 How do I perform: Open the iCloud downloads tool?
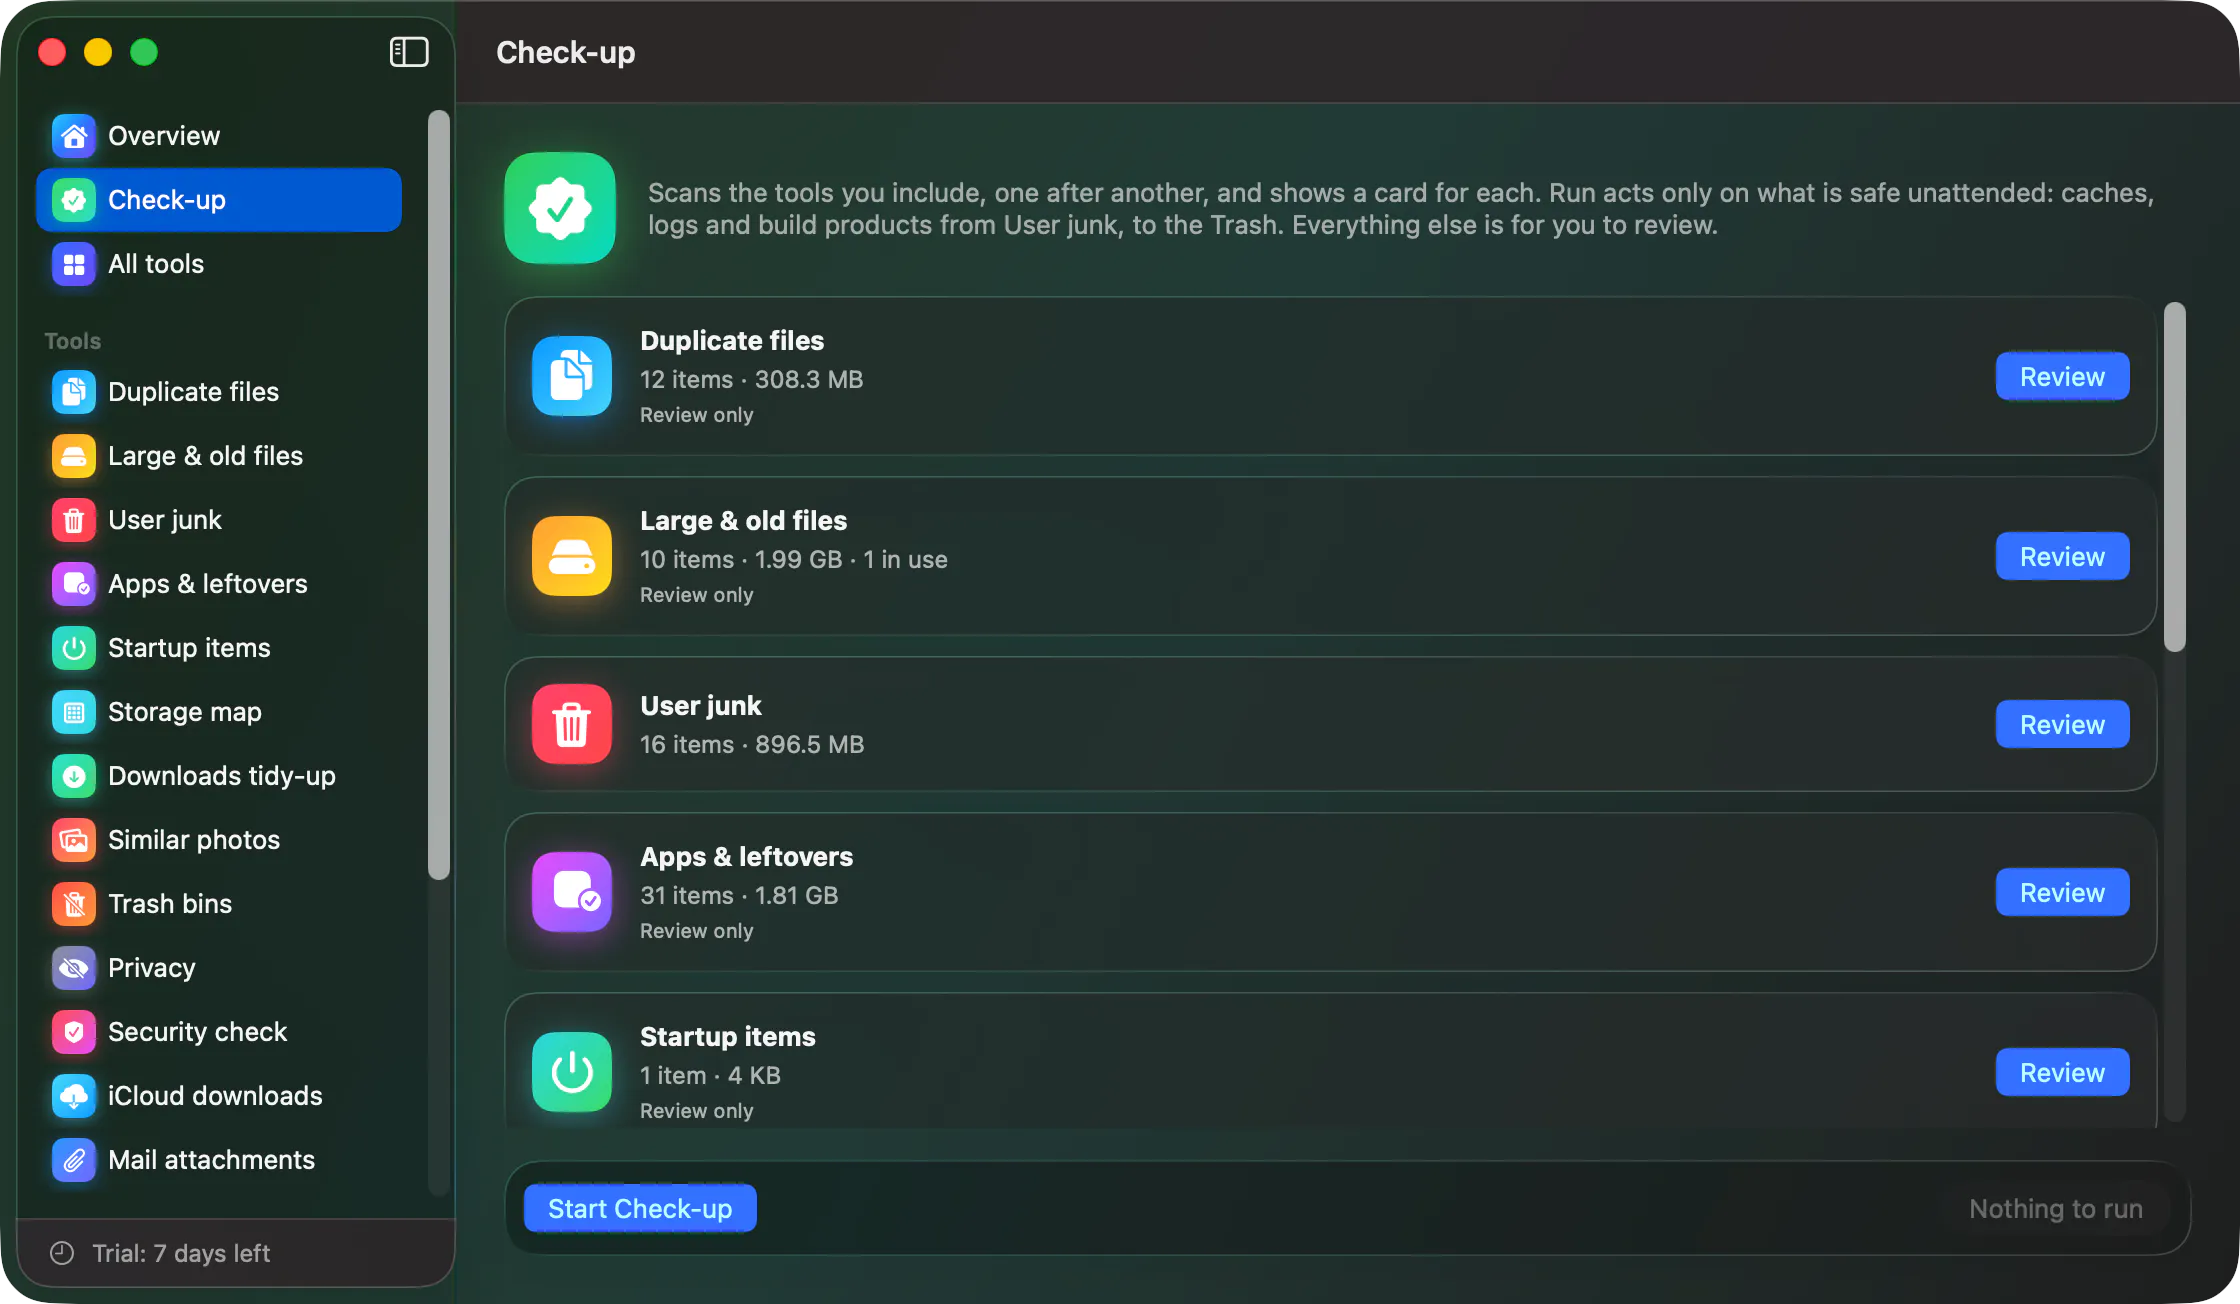tap(219, 1096)
